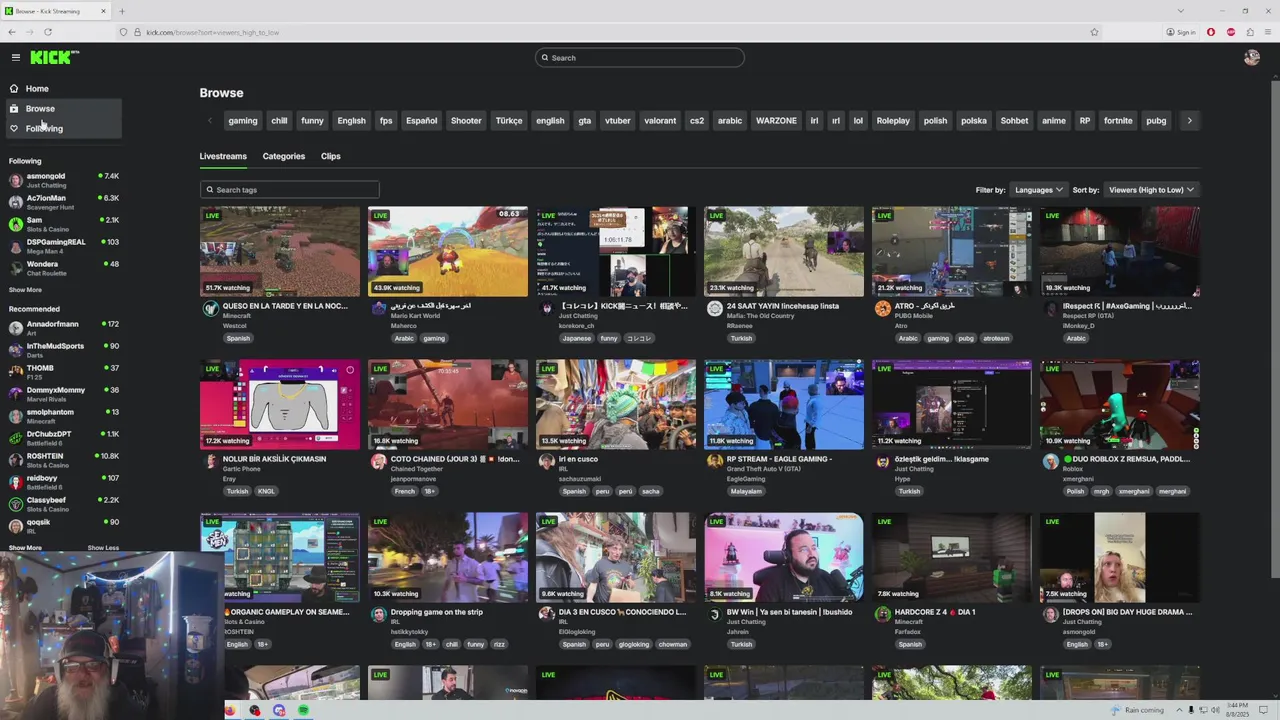Reload the page with browser refresh
The height and width of the screenshot is (720, 1280).
pos(47,32)
